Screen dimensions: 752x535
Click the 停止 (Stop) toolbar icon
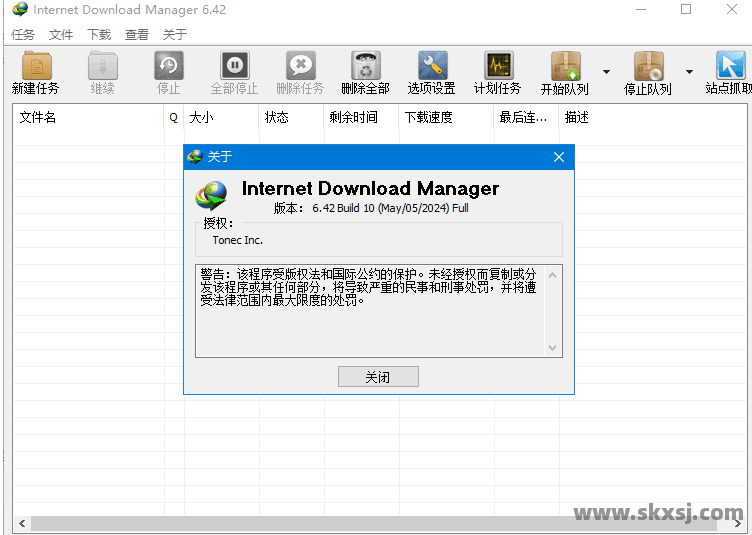click(x=169, y=67)
